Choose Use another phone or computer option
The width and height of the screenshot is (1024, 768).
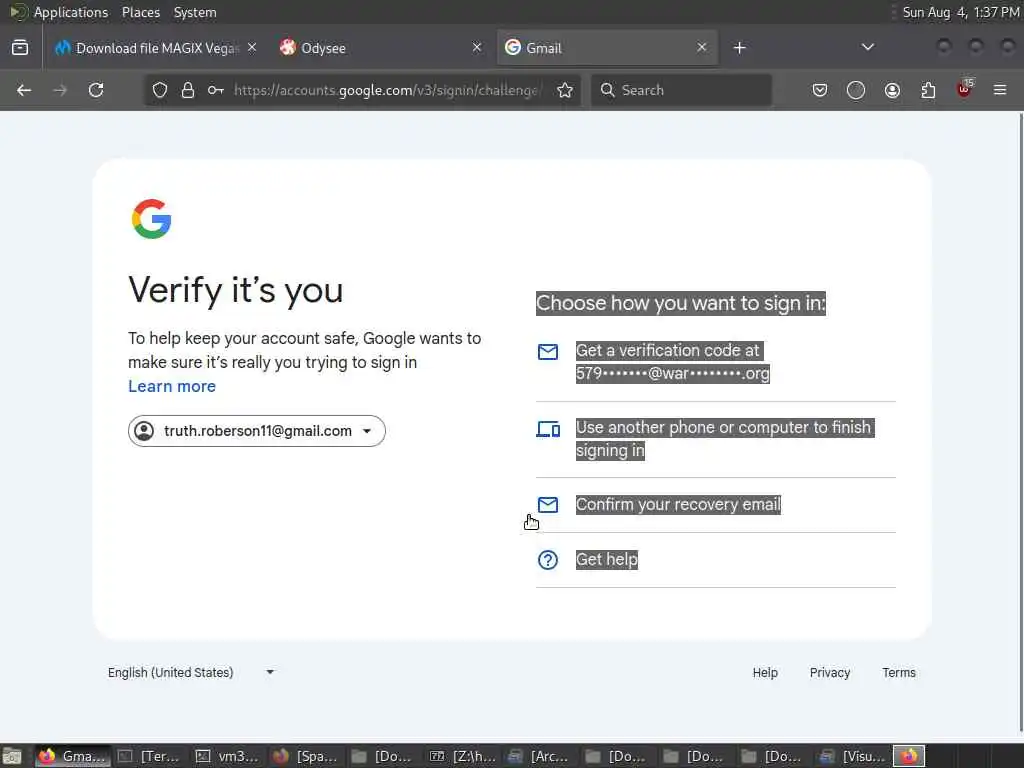(716, 440)
